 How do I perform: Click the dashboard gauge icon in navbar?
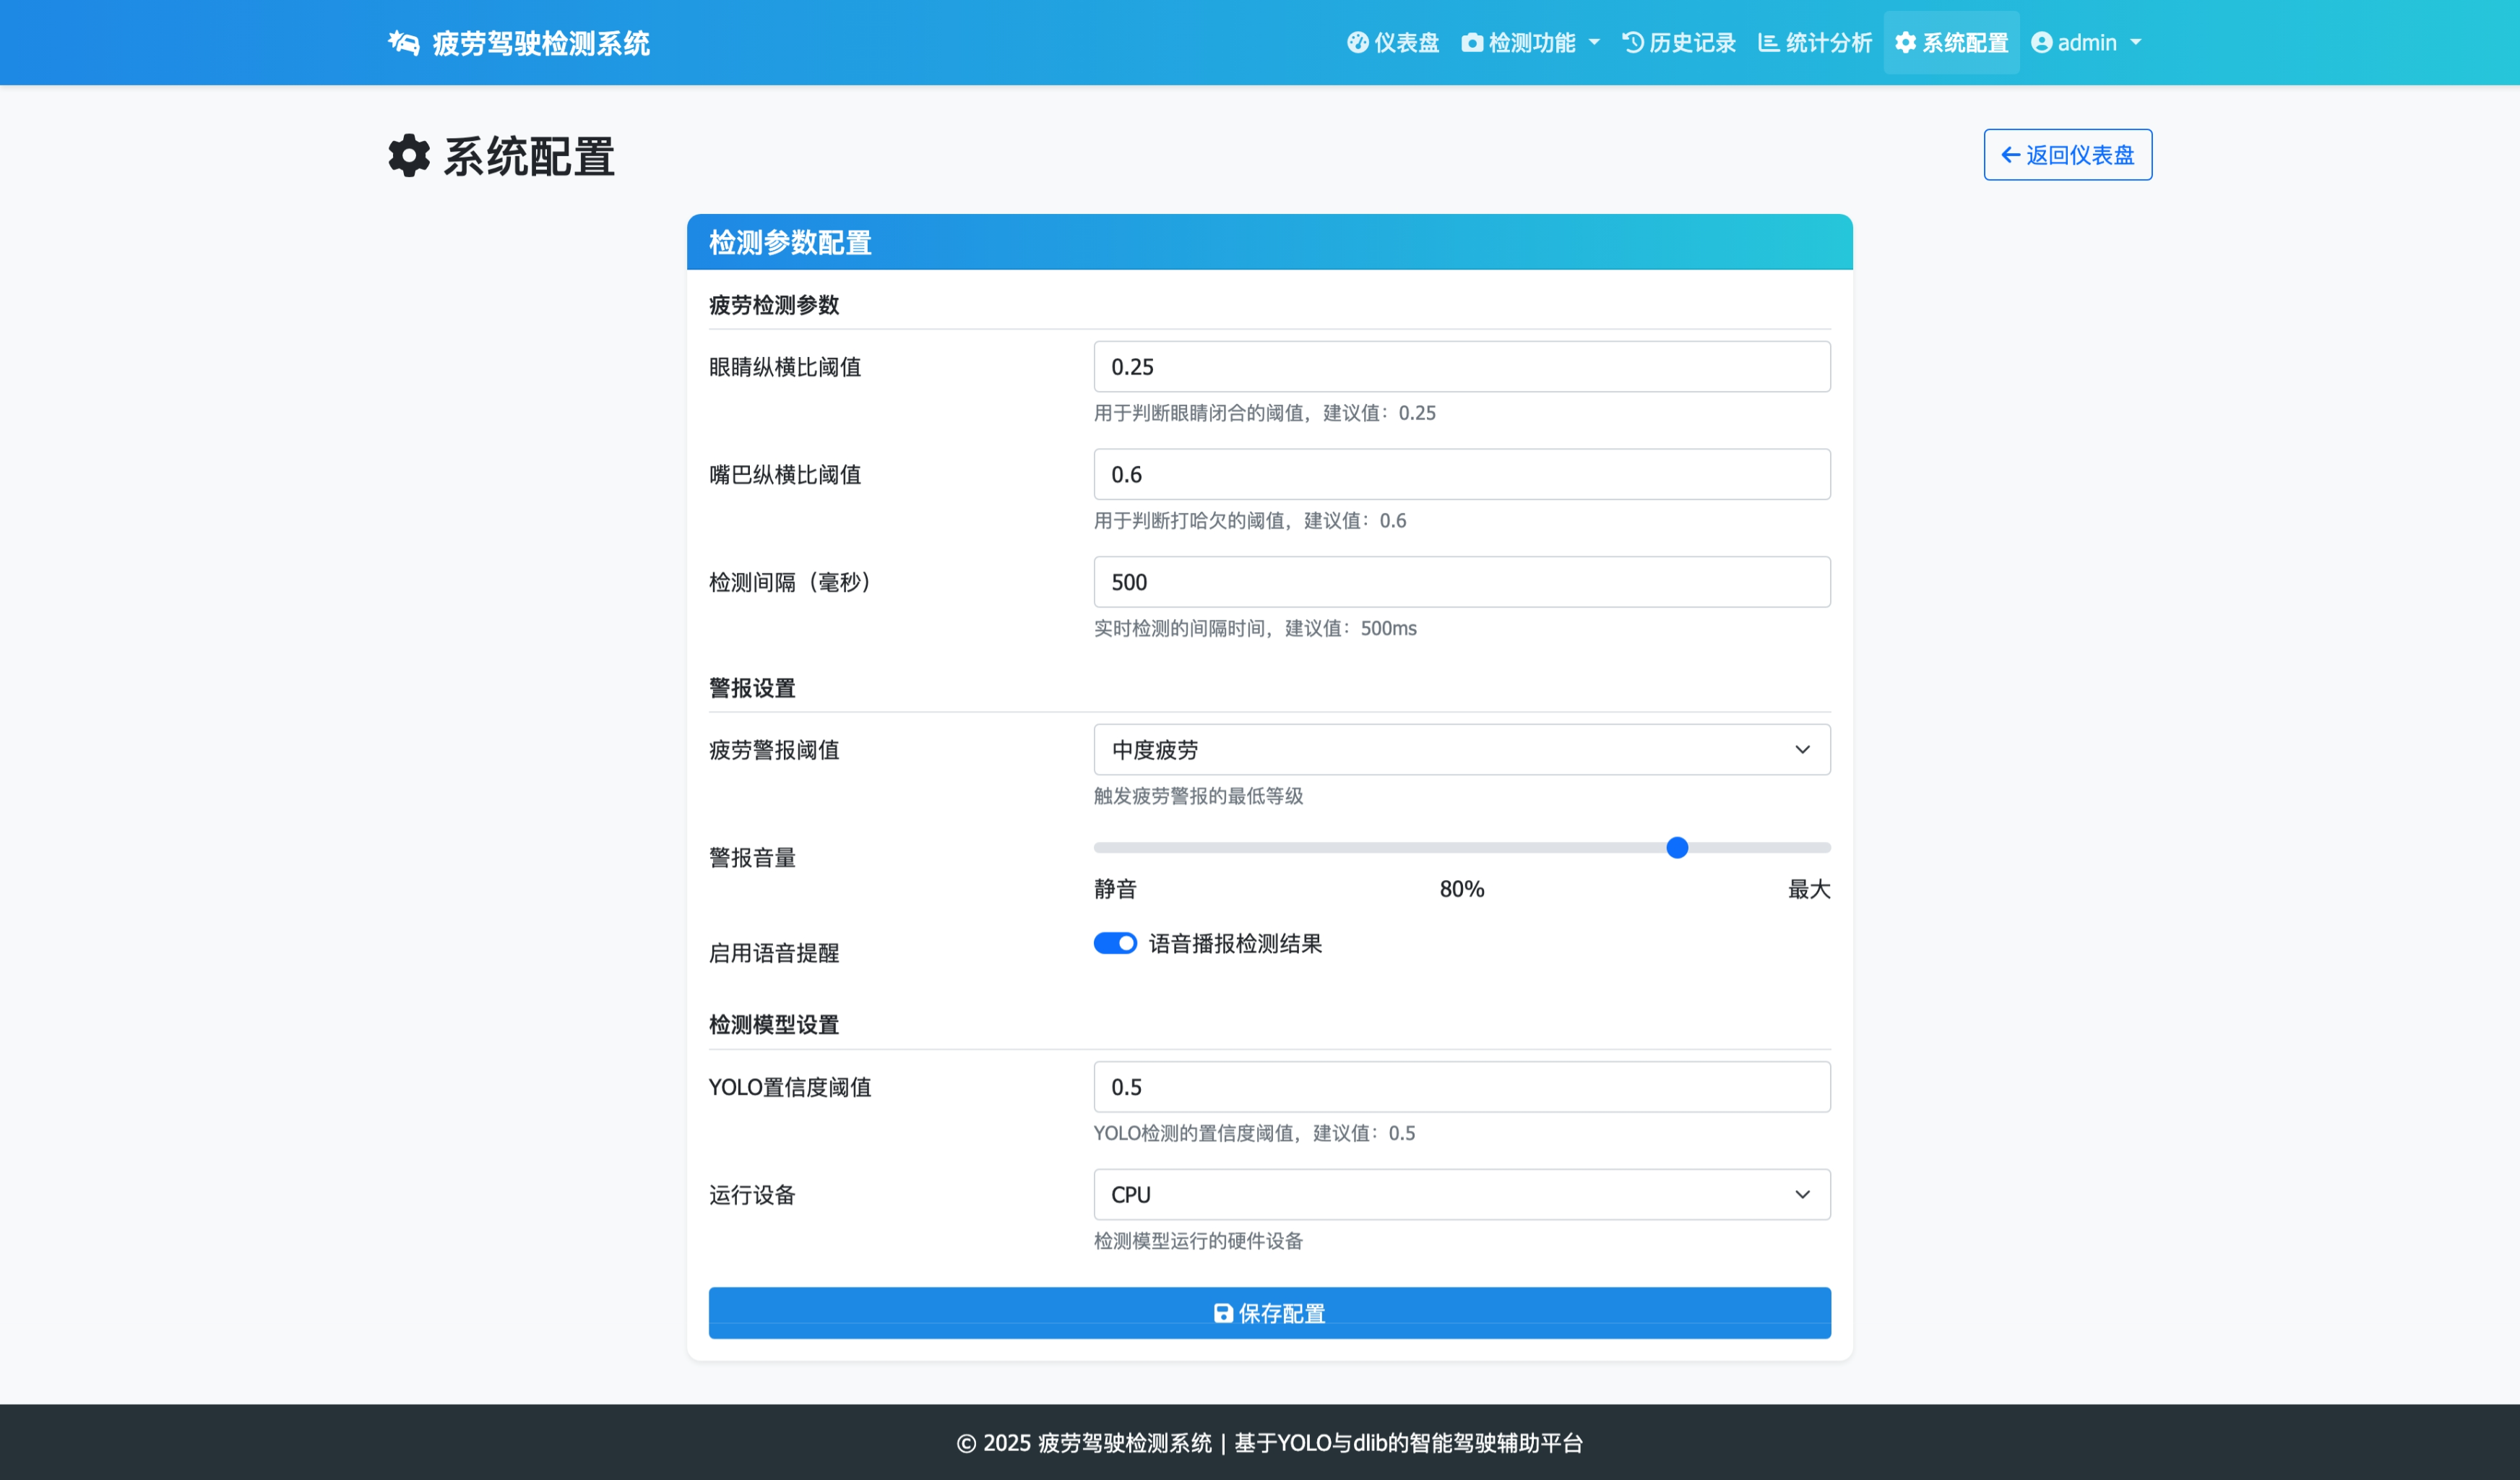(x=1357, y=43)
